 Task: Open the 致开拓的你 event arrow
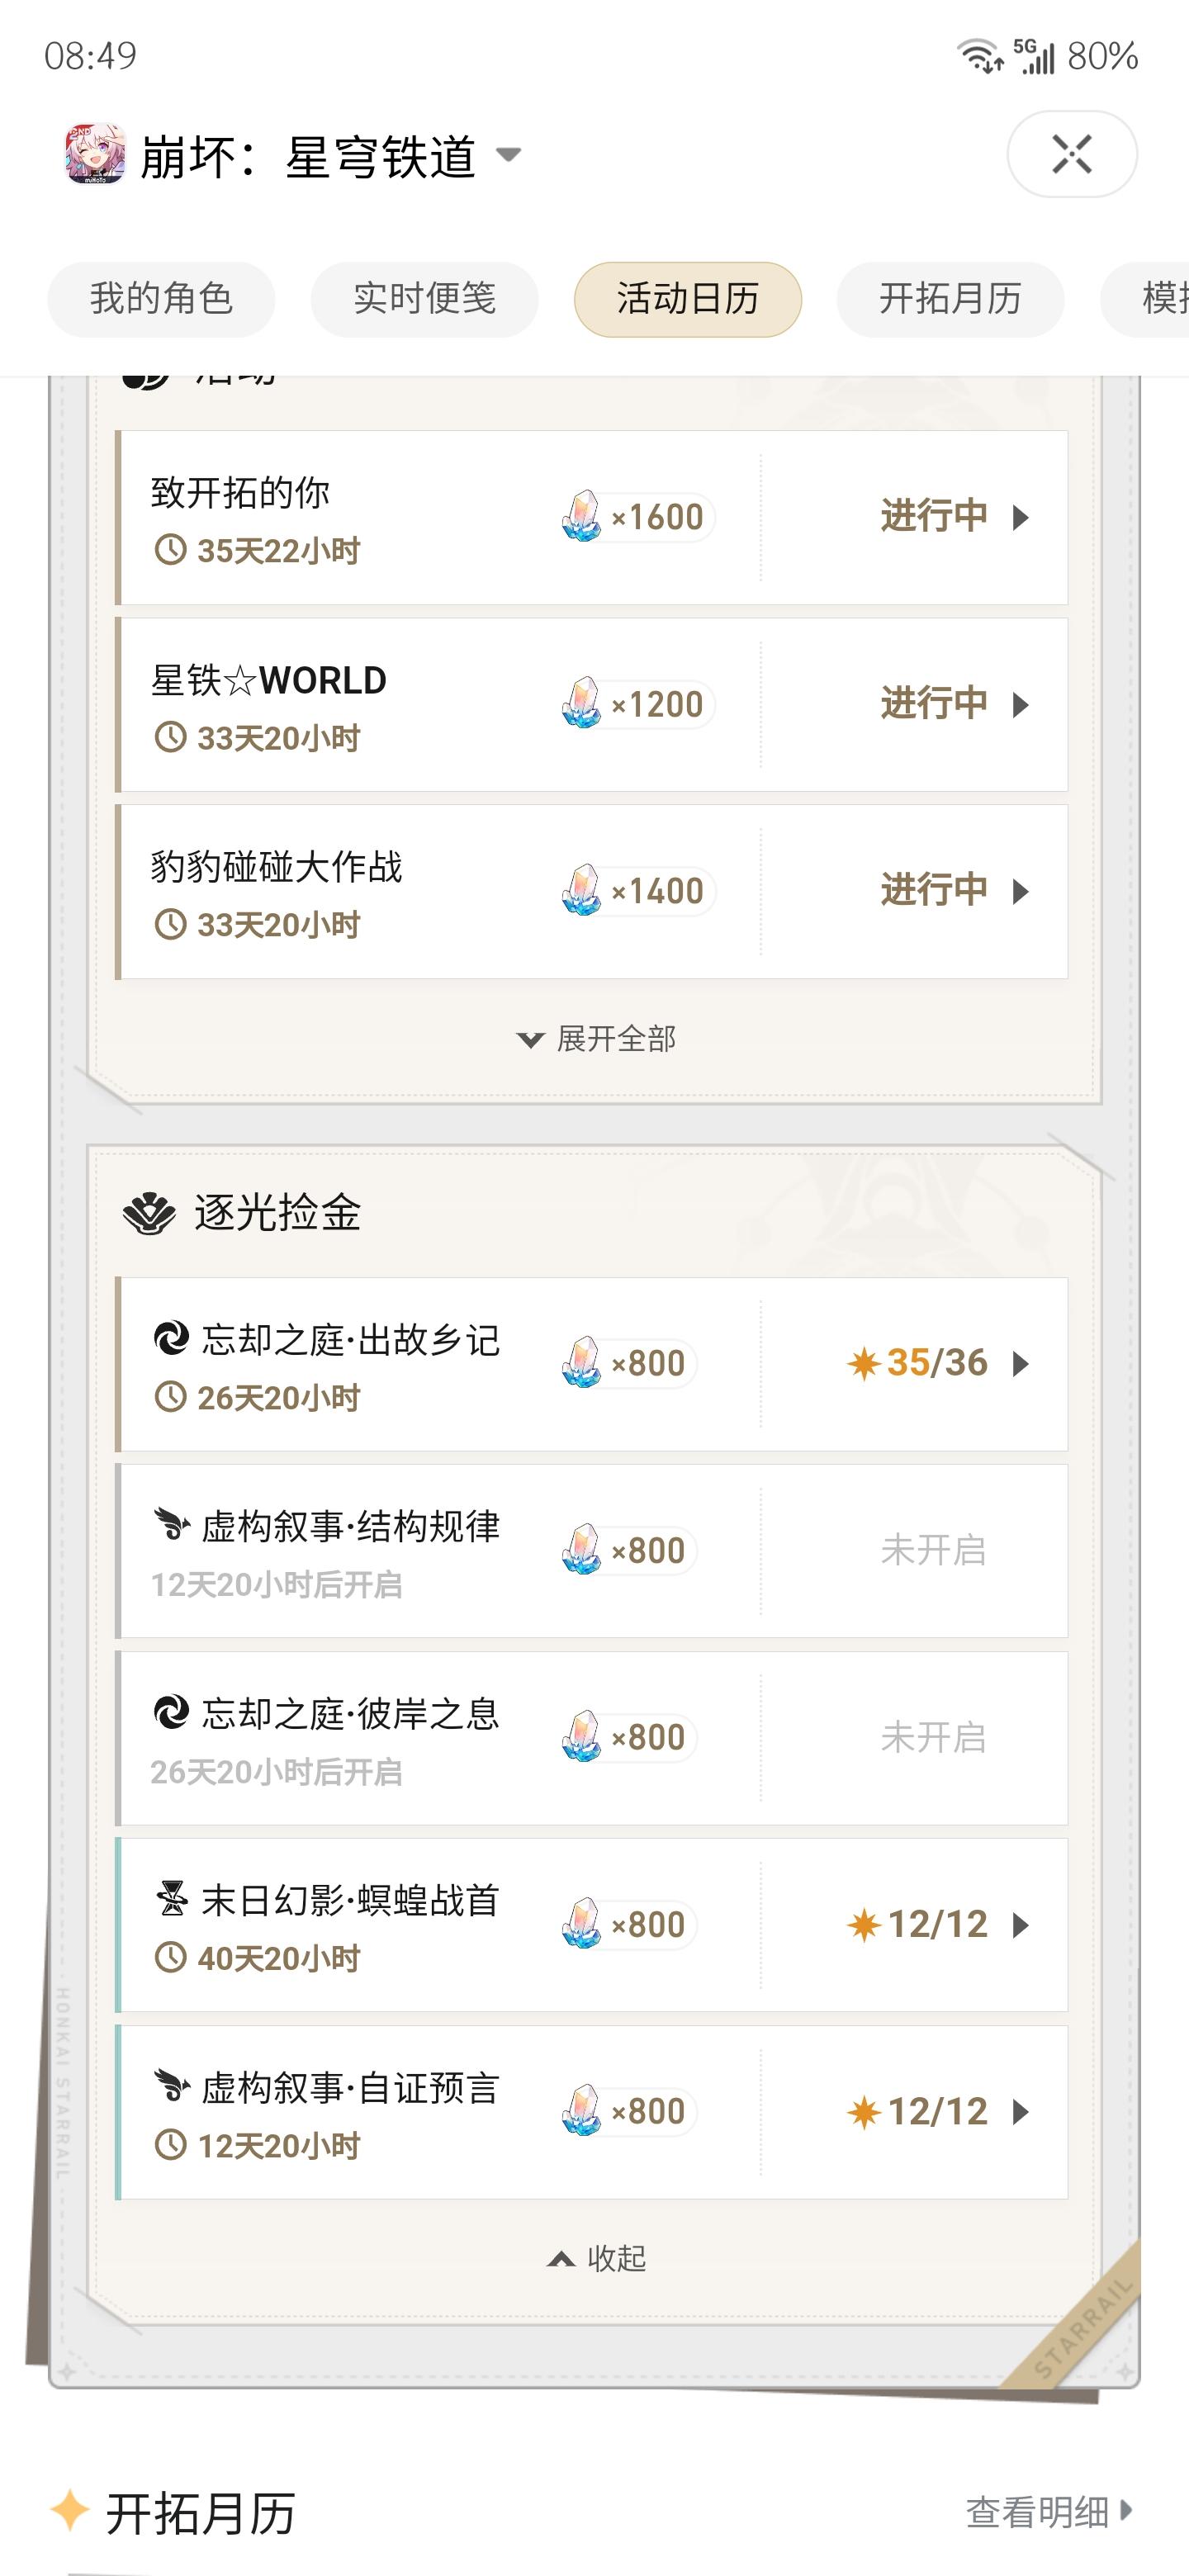click(1021, 517)
